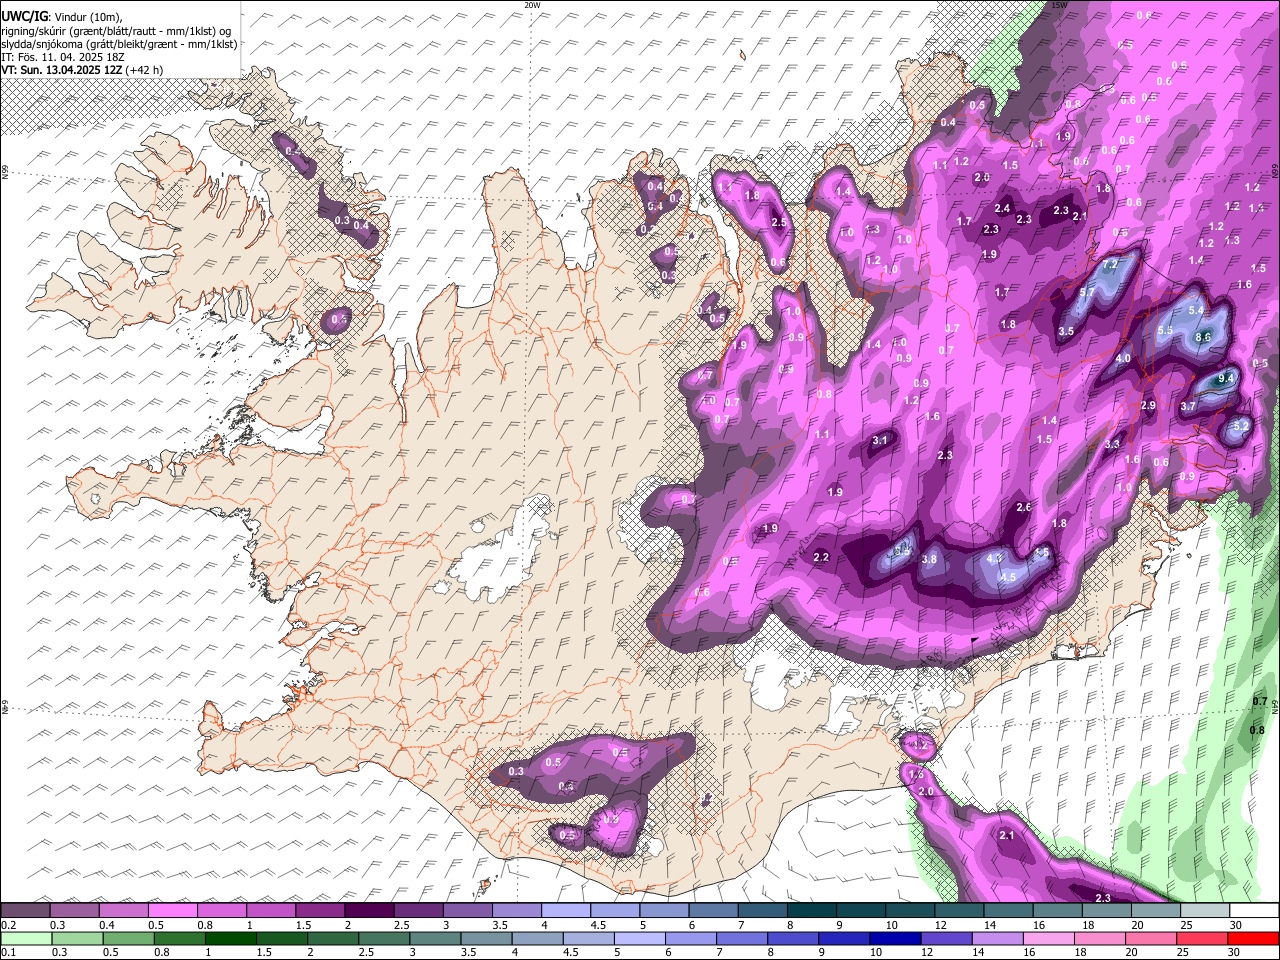
Task: Select the 3.1 value on the map
Action: pyautogui.click(x=880, y=440)
